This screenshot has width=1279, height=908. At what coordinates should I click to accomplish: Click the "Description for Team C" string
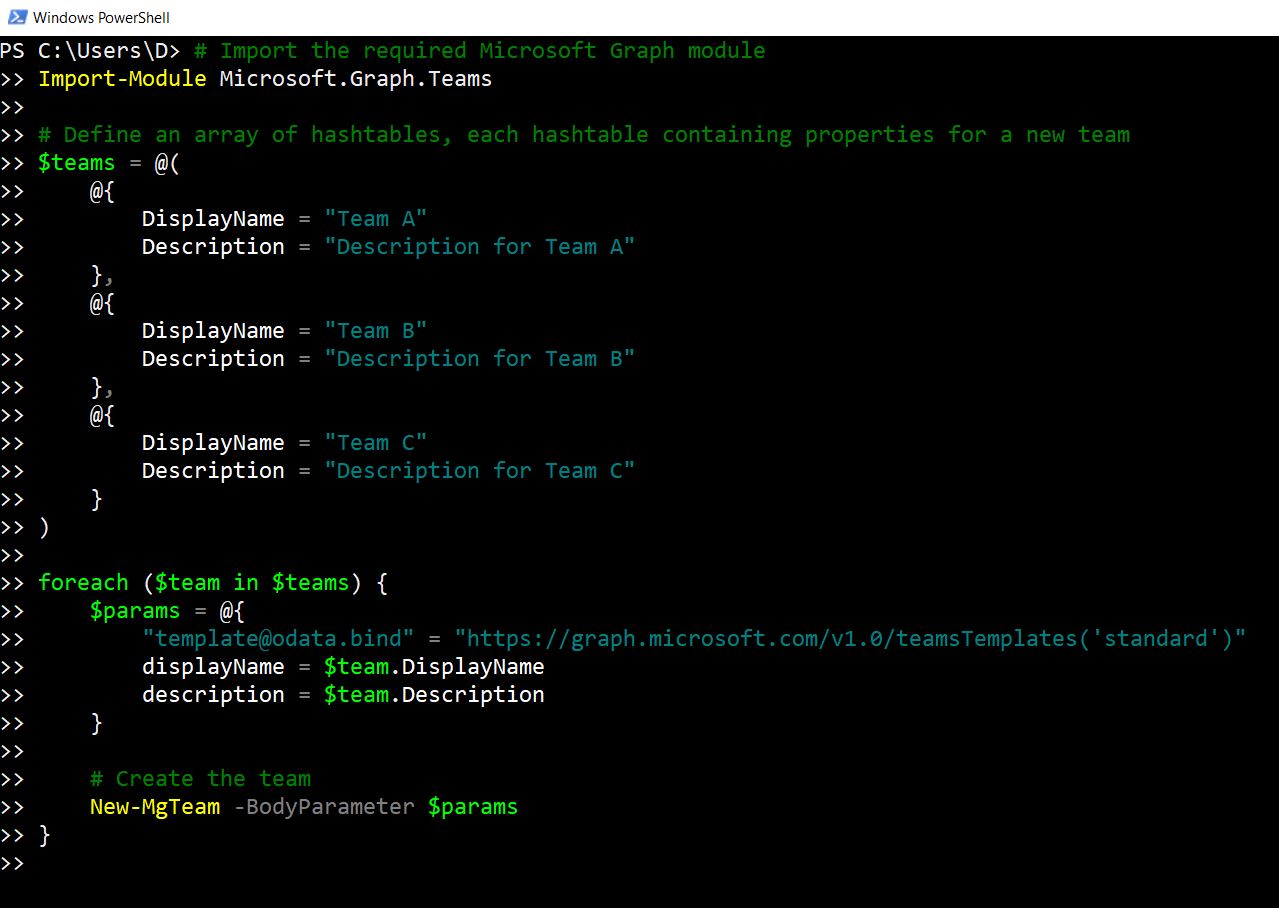479,470
